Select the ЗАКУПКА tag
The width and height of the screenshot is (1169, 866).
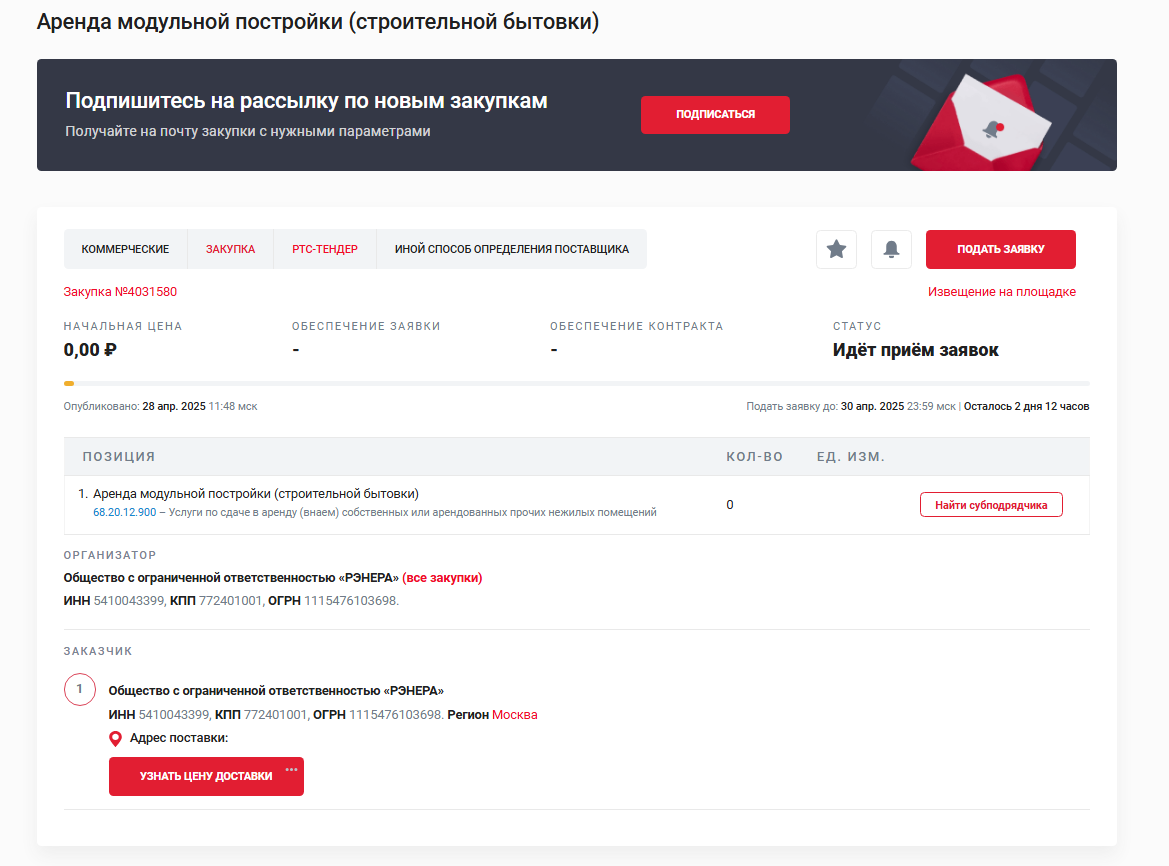coord(230,249)
